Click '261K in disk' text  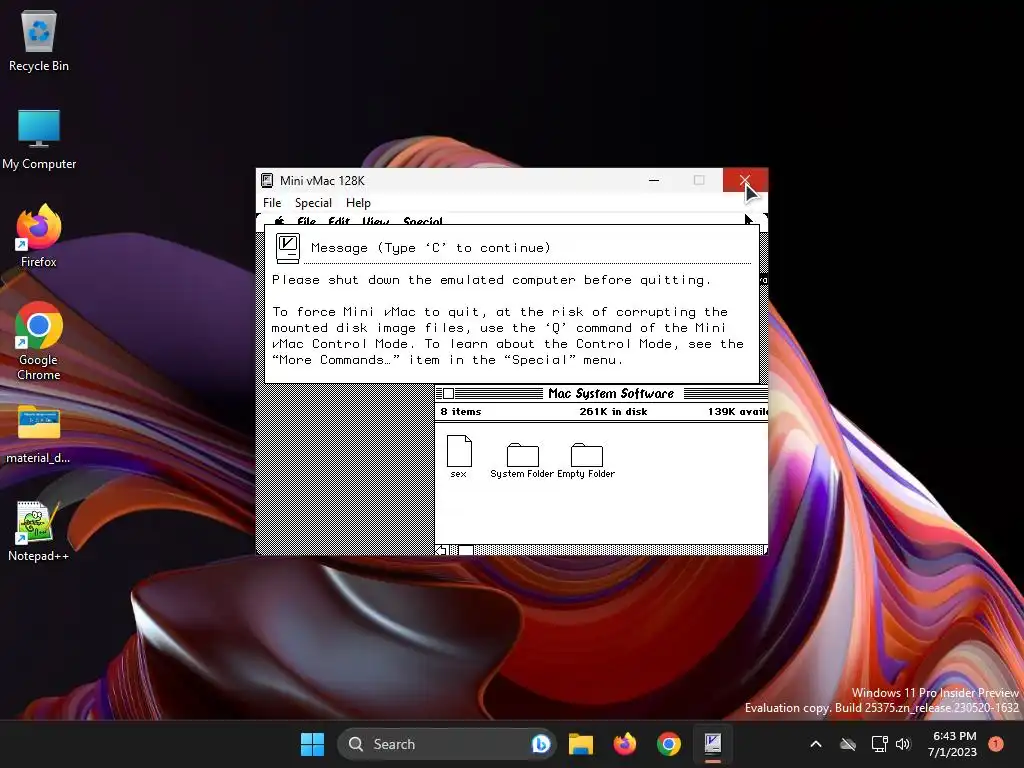(x=613, y=411)
